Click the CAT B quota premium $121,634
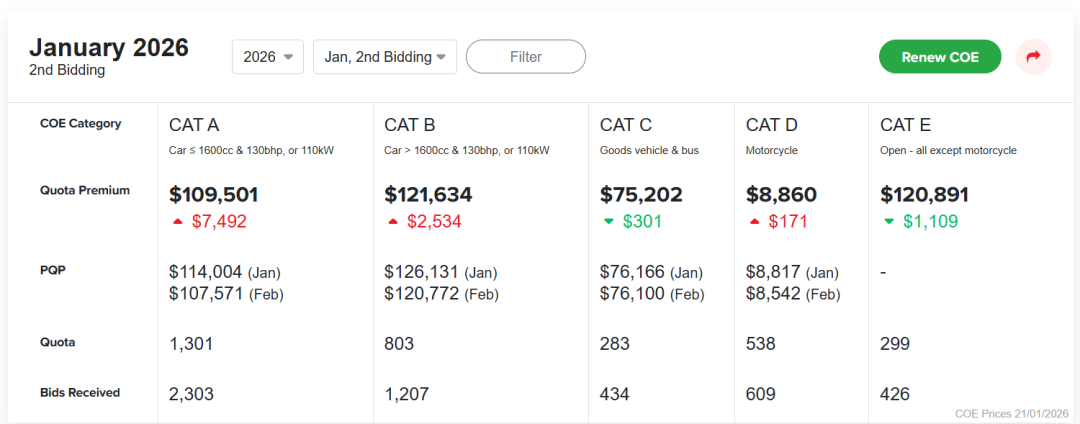Screen dimensions: 1080x424 click(428, 195)
